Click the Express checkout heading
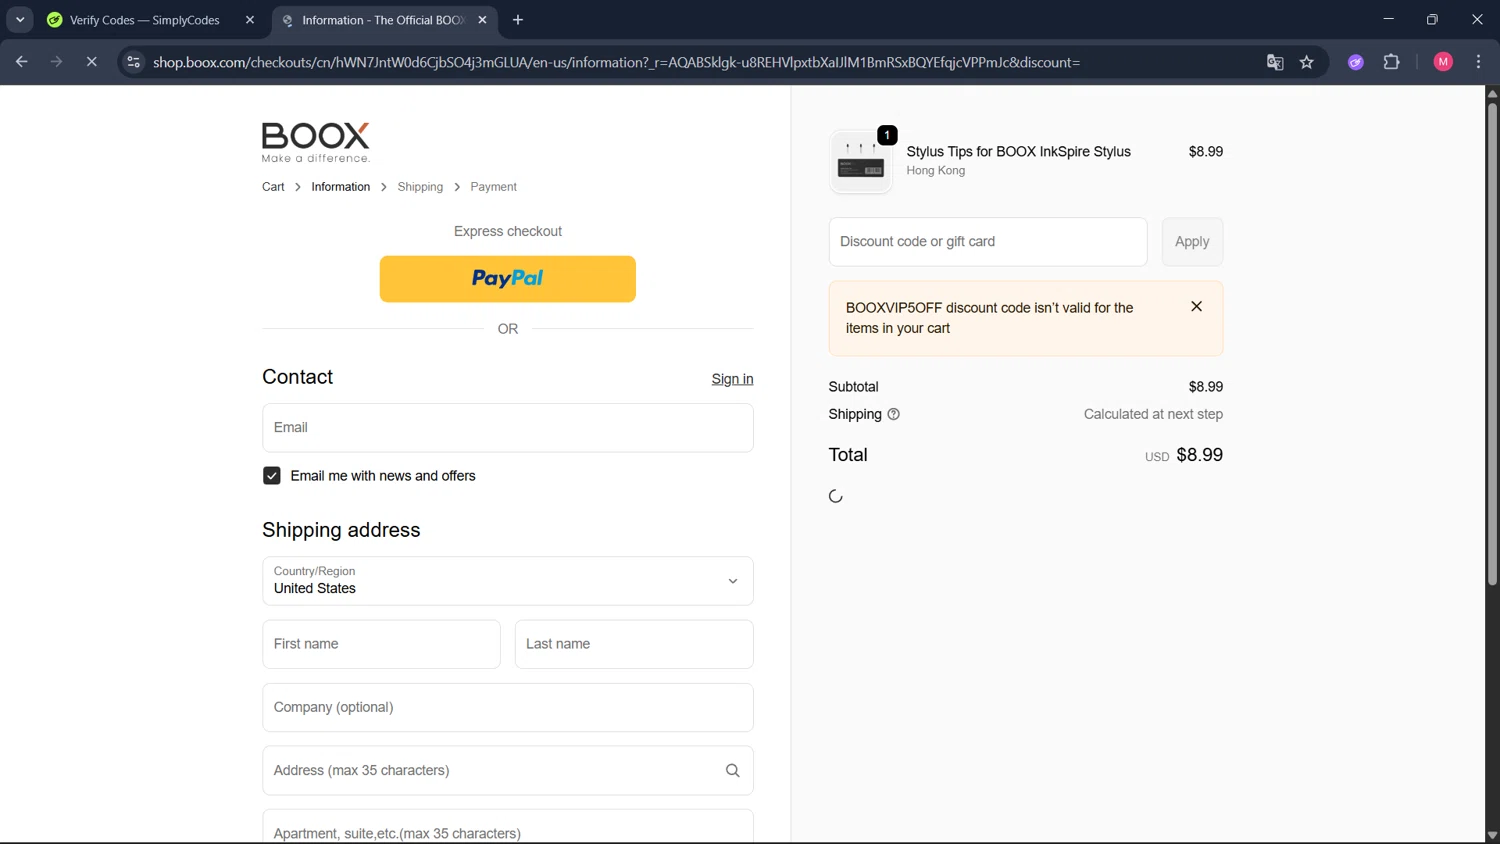The width and height of the screenshot is (1500, 844). pos(508,231)
